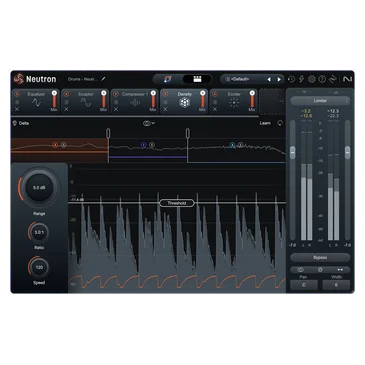Click the first crossover handle
This screenshot has height=365, width=365.
[x=108, y=133]
